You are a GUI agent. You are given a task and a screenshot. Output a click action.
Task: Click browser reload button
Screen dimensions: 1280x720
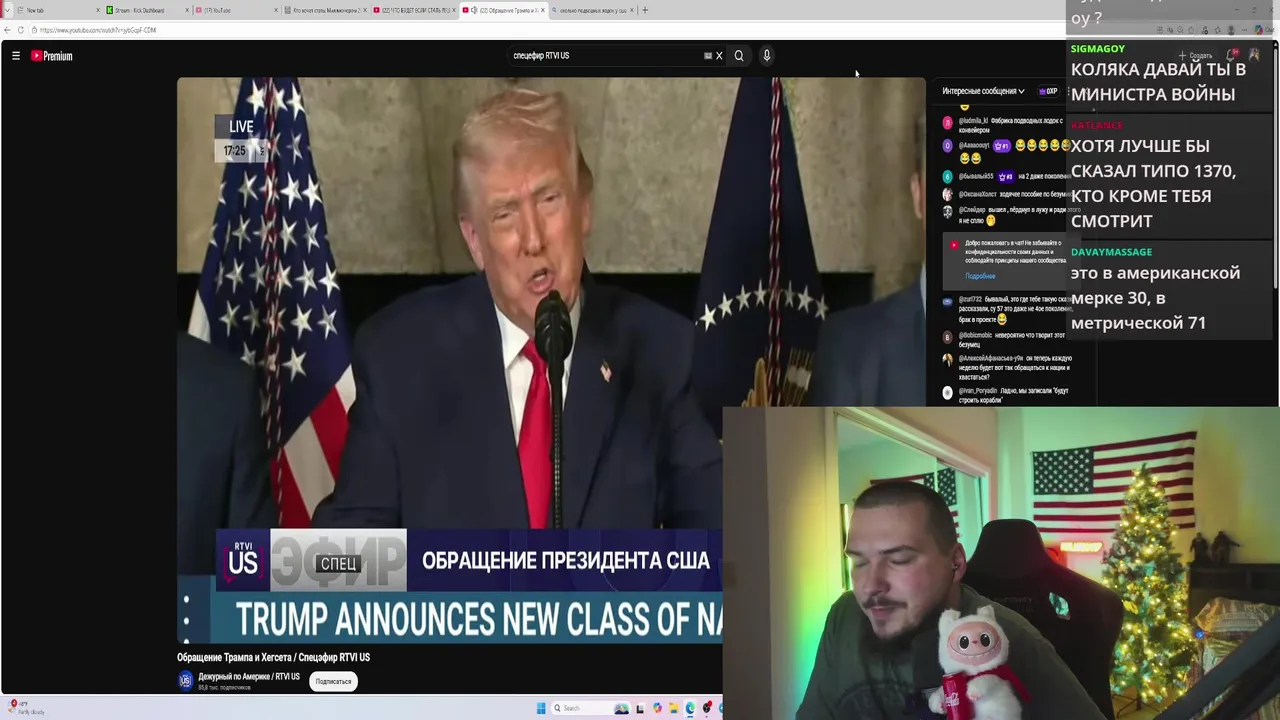click(x=21, y=30)
